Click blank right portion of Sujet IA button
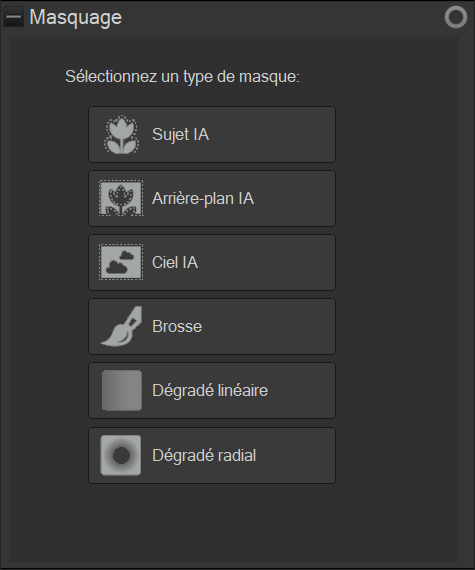Screen dimensions: 475x570 click(273, 135)
